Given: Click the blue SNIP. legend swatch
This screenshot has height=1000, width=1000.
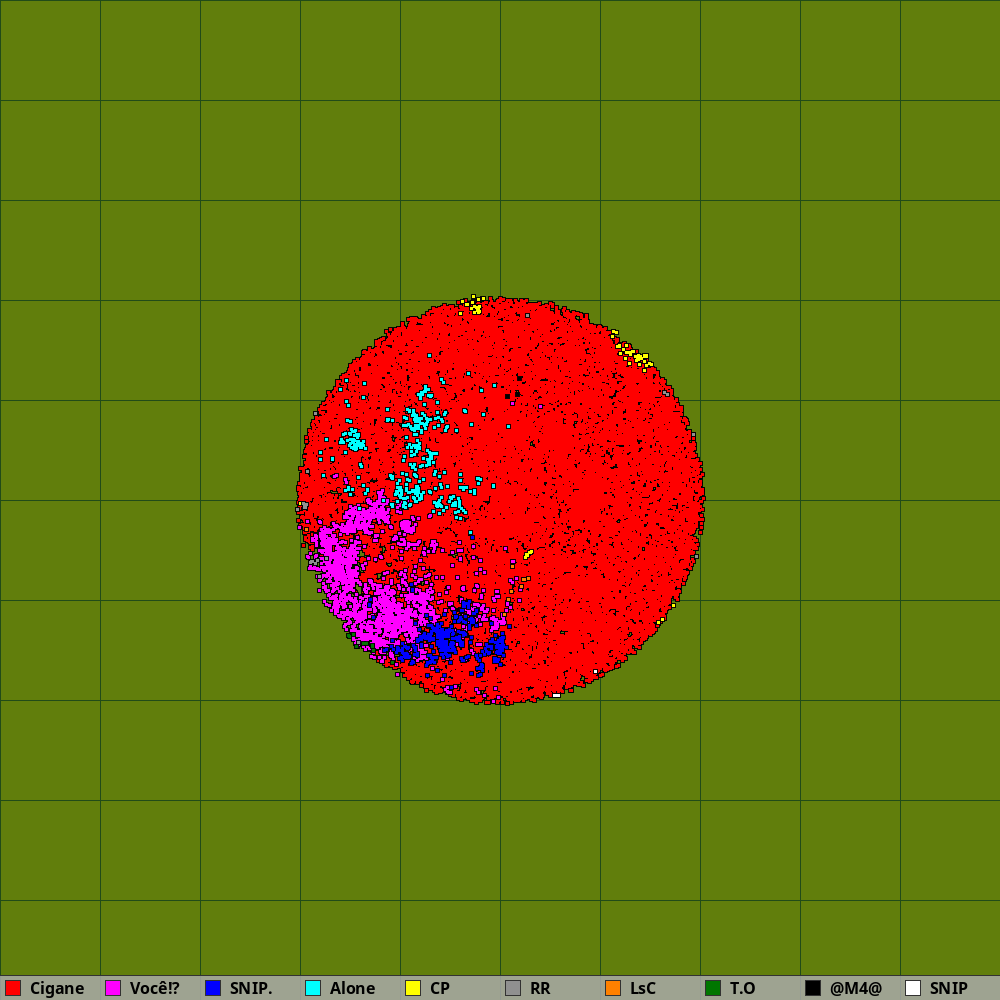Looking at the screenshot, I should (213, 988).
